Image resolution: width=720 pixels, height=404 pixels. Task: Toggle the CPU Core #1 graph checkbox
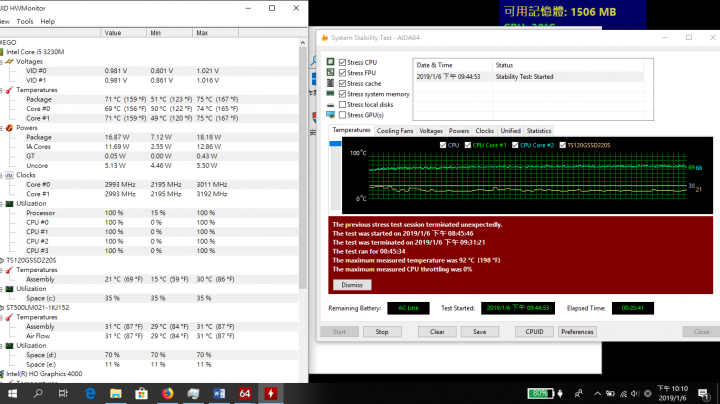(468, 145)
